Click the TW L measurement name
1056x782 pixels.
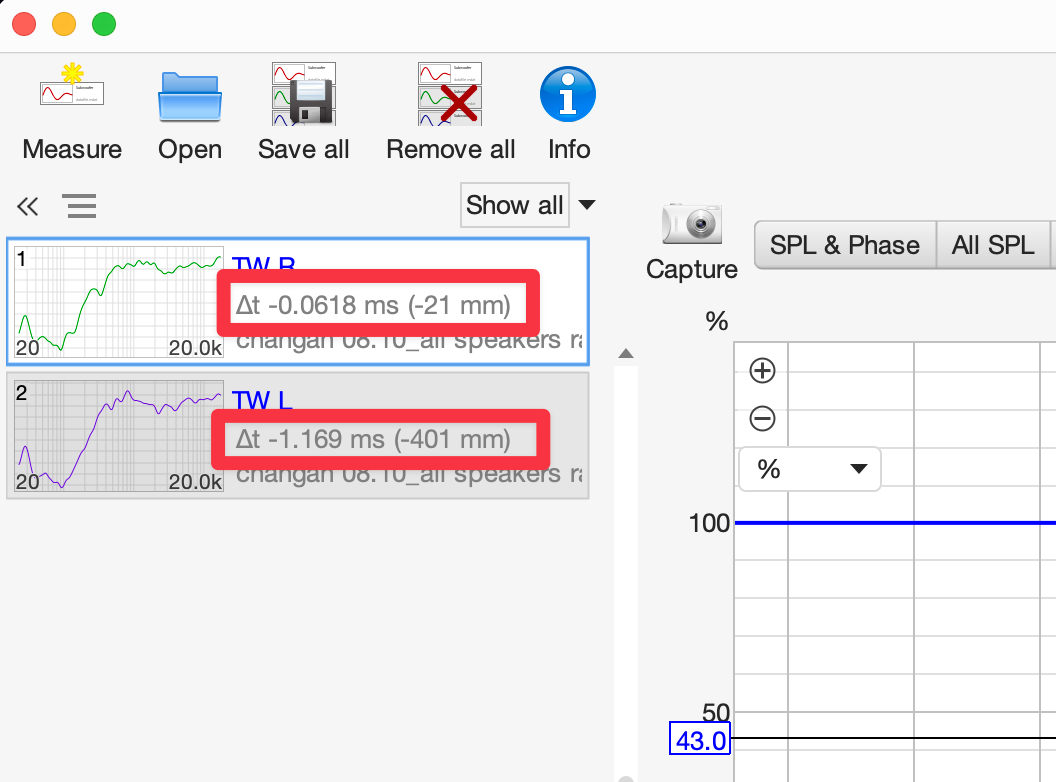(262, 402)
